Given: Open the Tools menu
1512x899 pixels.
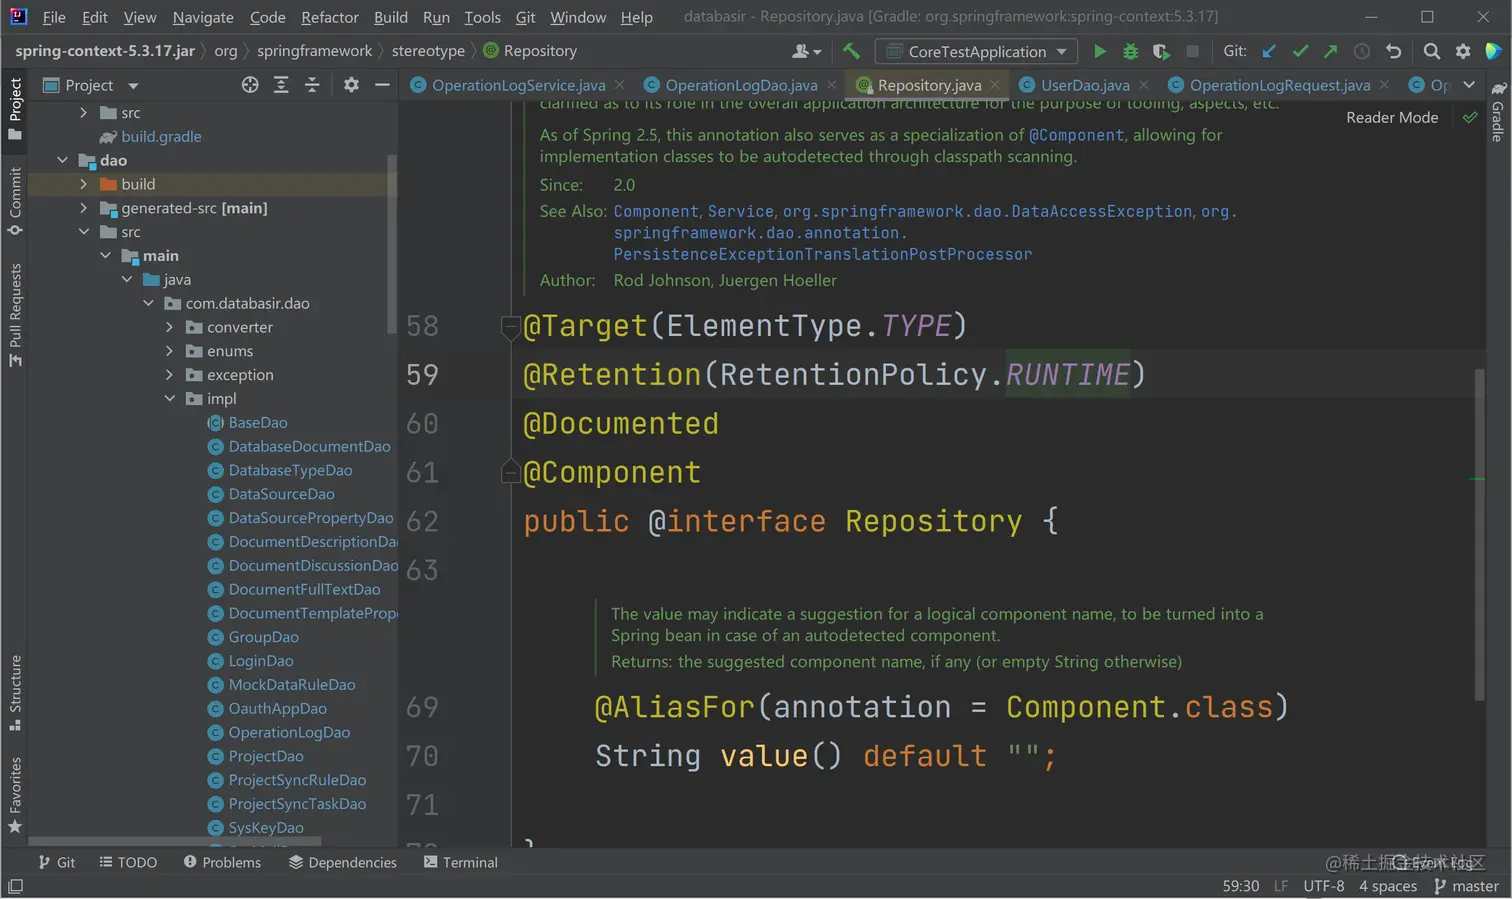Looking at the screenshot, I should [482, 17].
